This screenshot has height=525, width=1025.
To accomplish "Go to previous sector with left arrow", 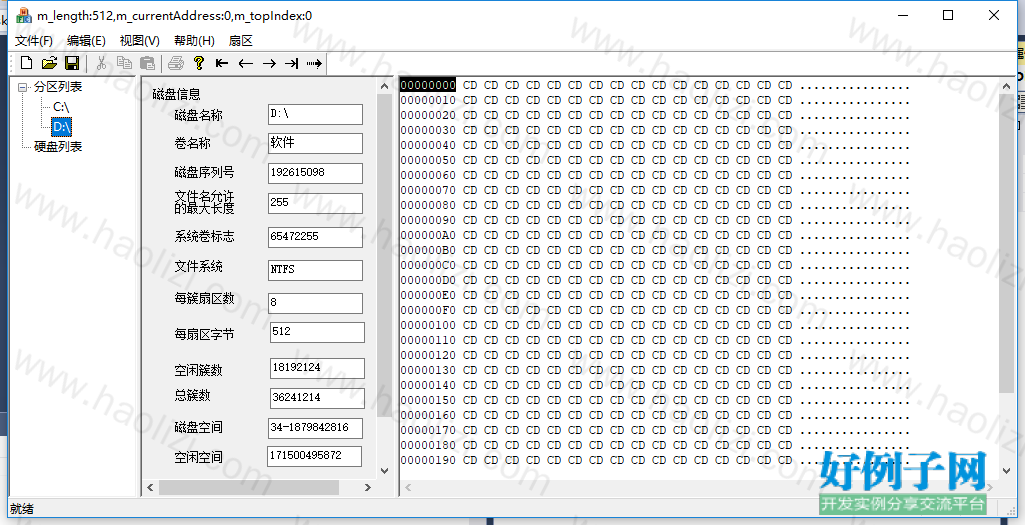I will pos(246,63).
